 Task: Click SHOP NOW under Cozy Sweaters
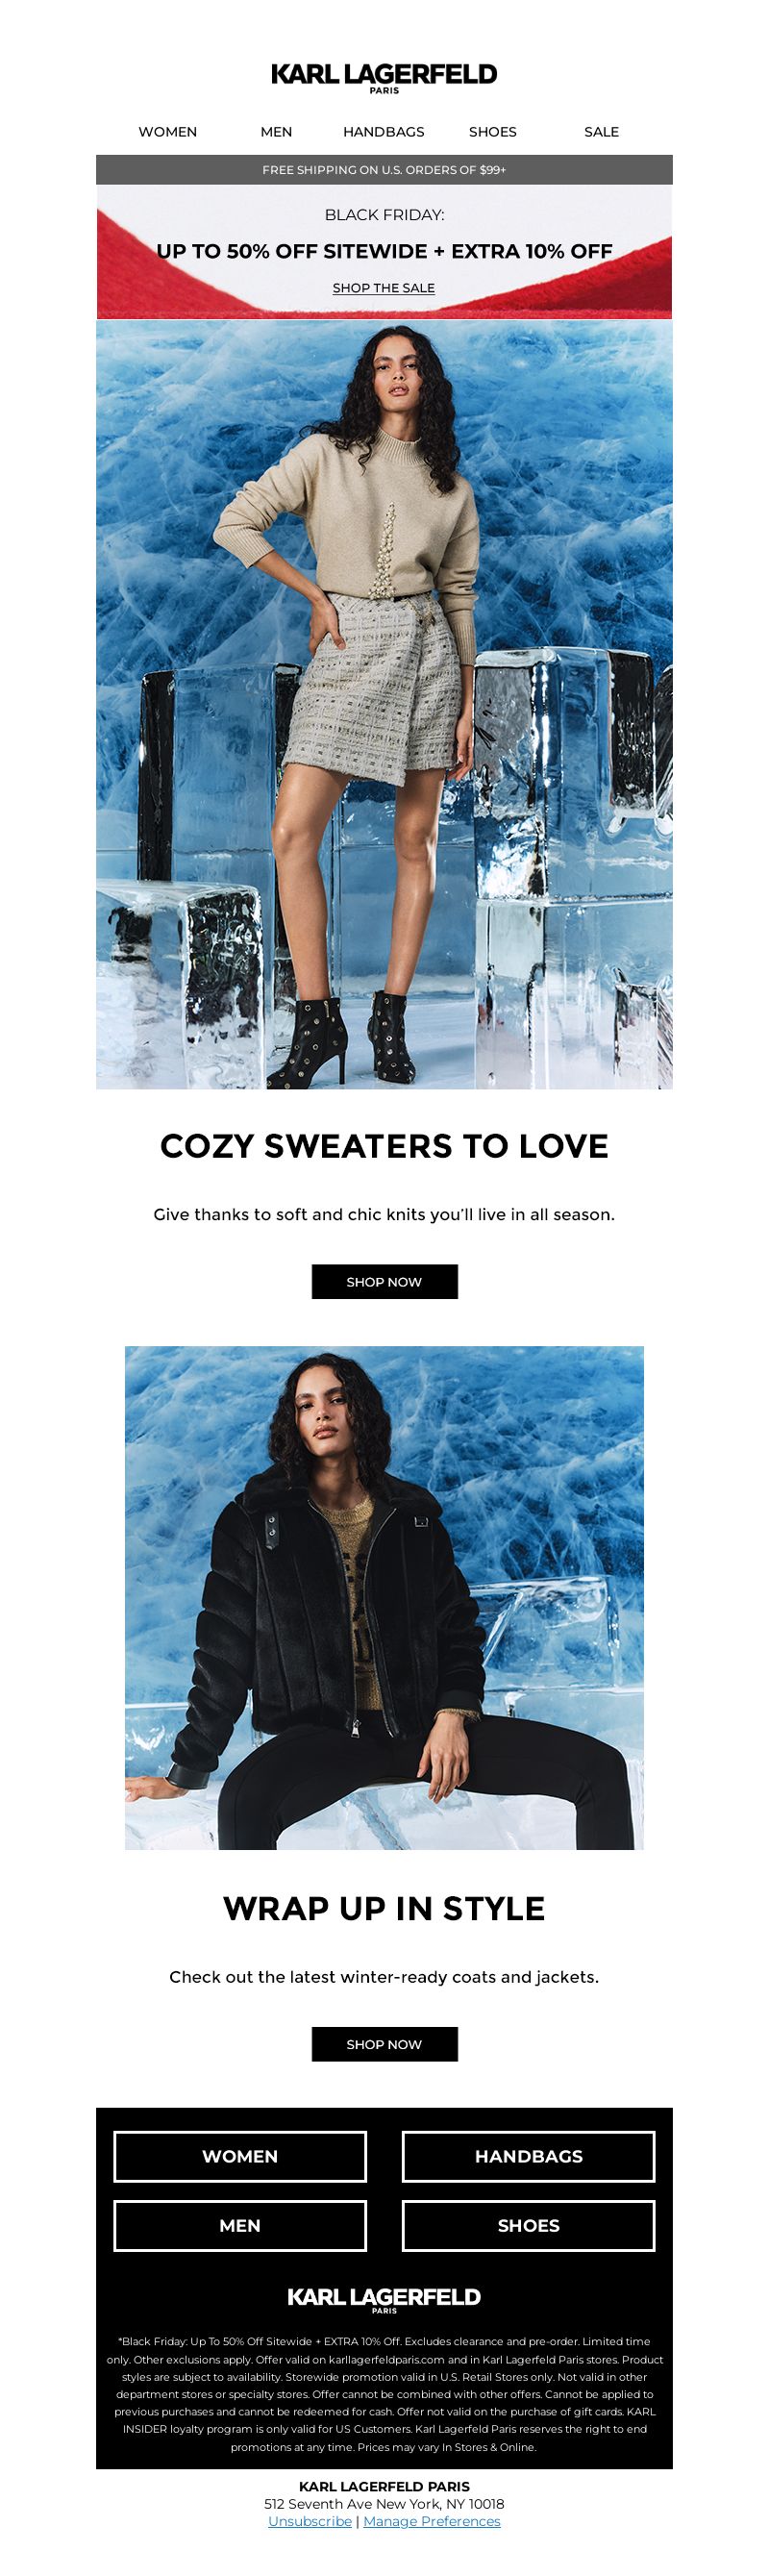(x=384, y=1282)
